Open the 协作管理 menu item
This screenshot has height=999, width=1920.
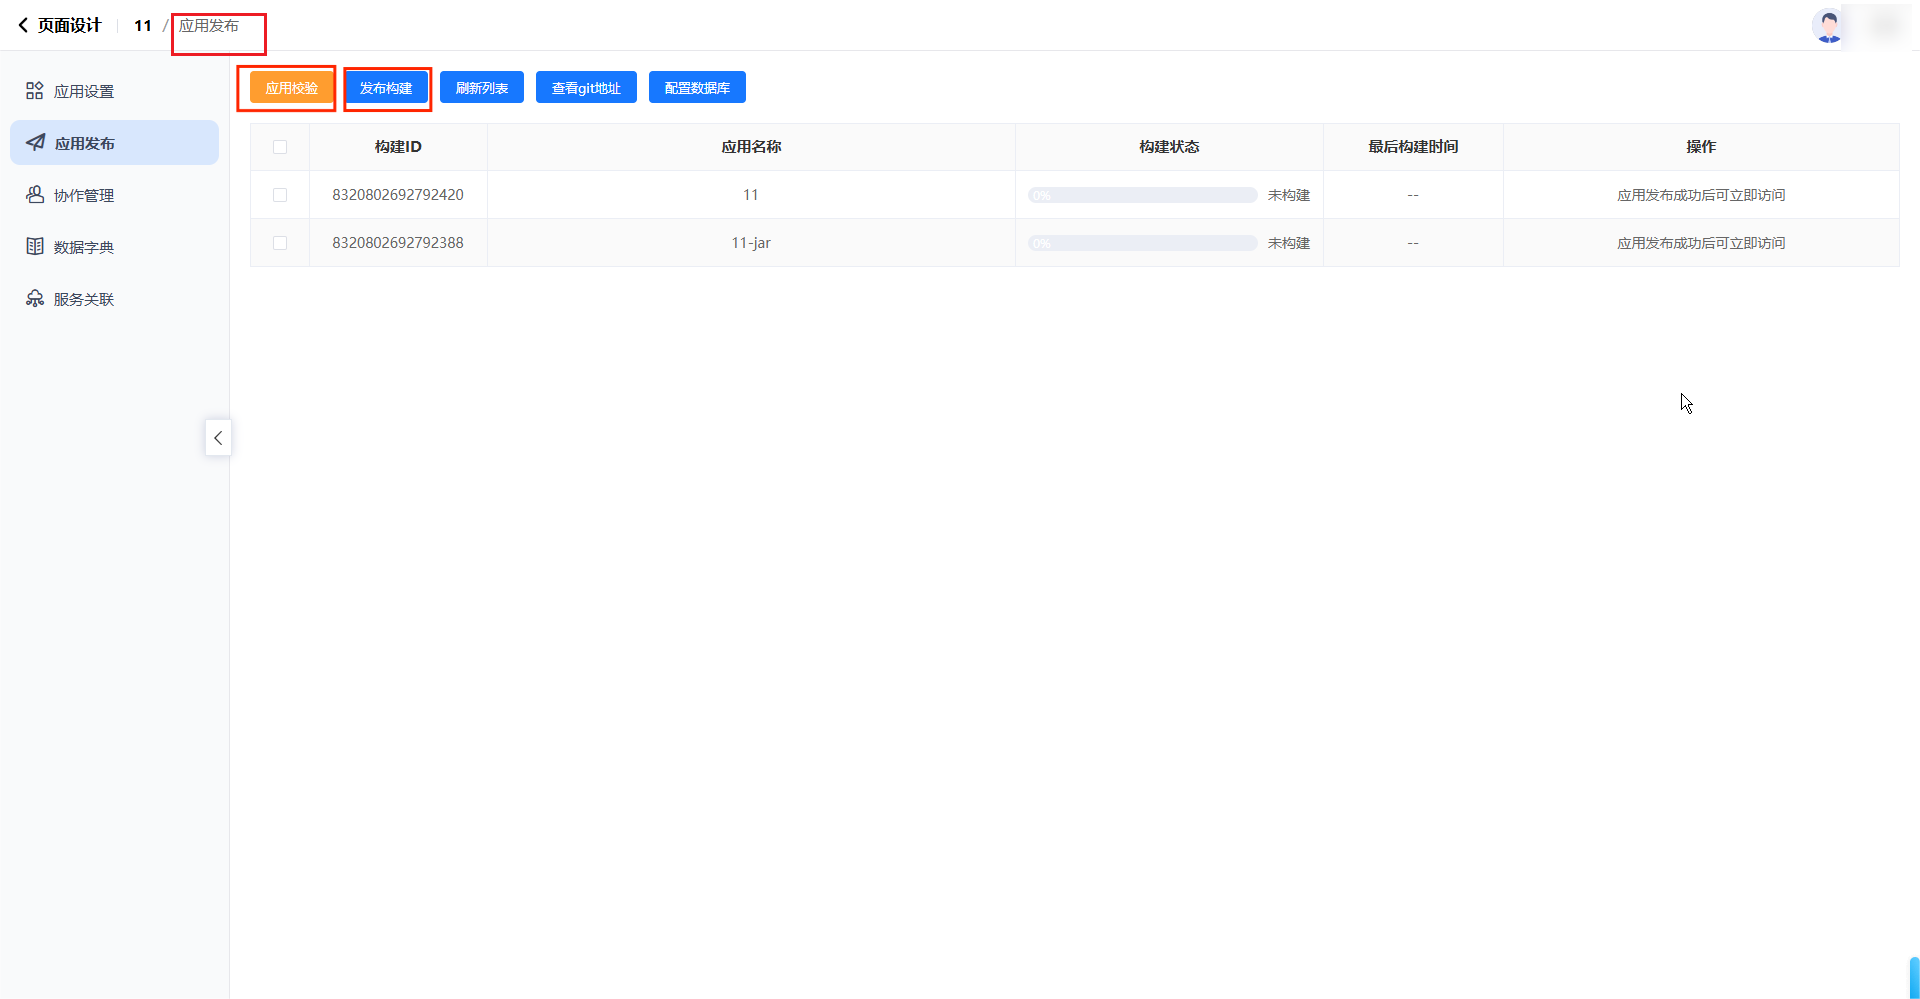point(84,196)
